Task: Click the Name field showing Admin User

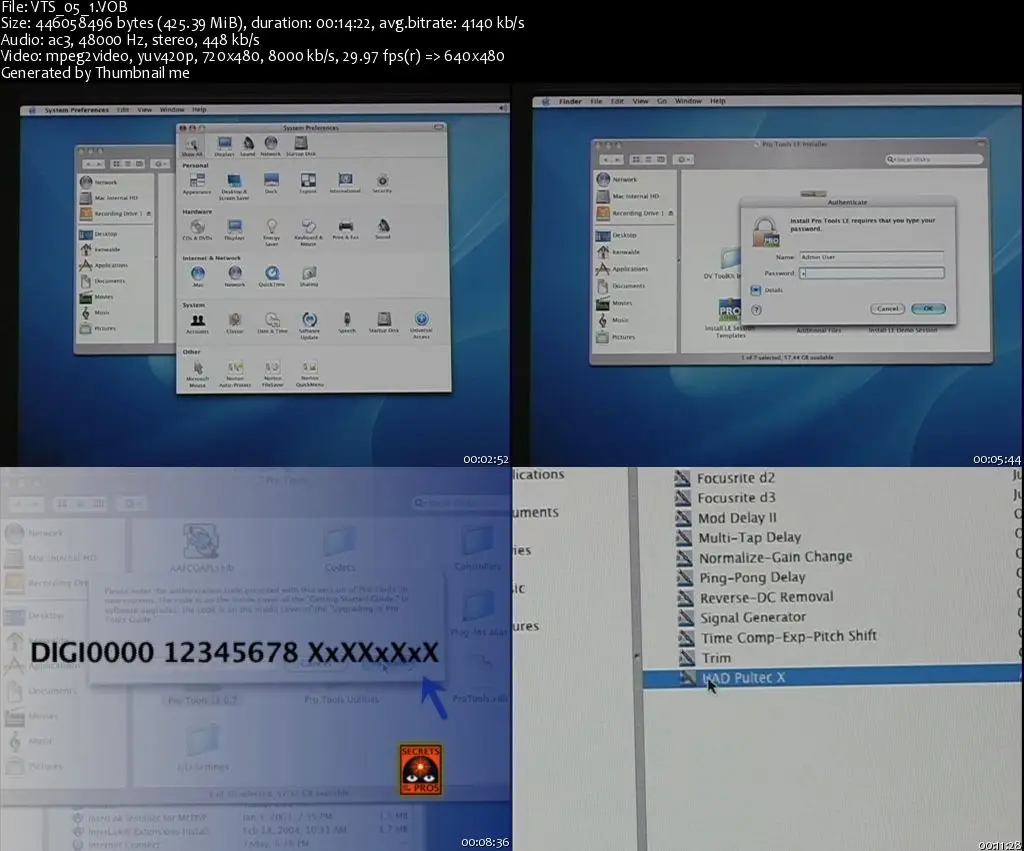Action: tap(871, 257)
